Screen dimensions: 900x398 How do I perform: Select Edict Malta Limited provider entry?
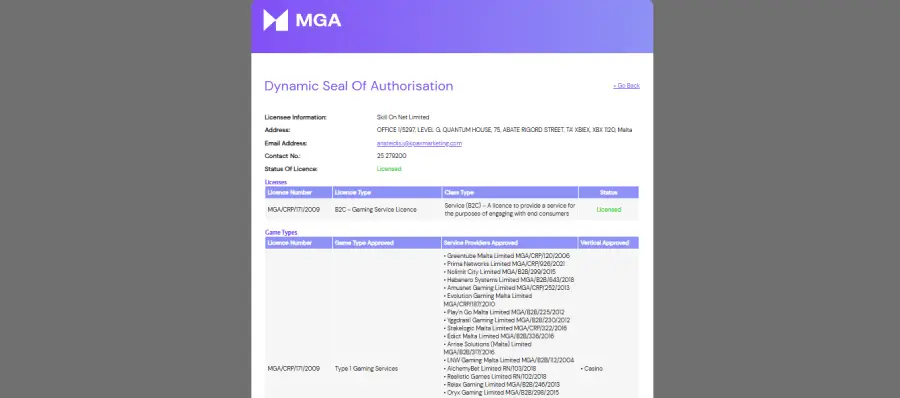[x=499, y=336]
